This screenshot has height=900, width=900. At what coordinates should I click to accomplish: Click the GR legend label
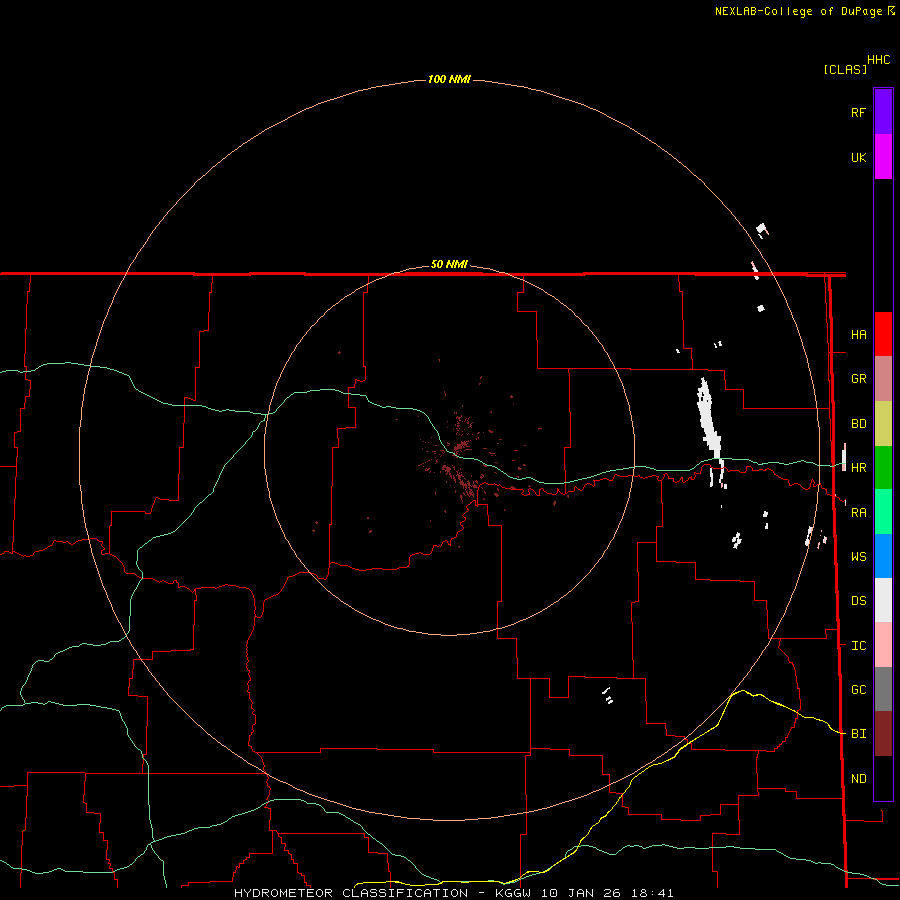pos(858,379)
